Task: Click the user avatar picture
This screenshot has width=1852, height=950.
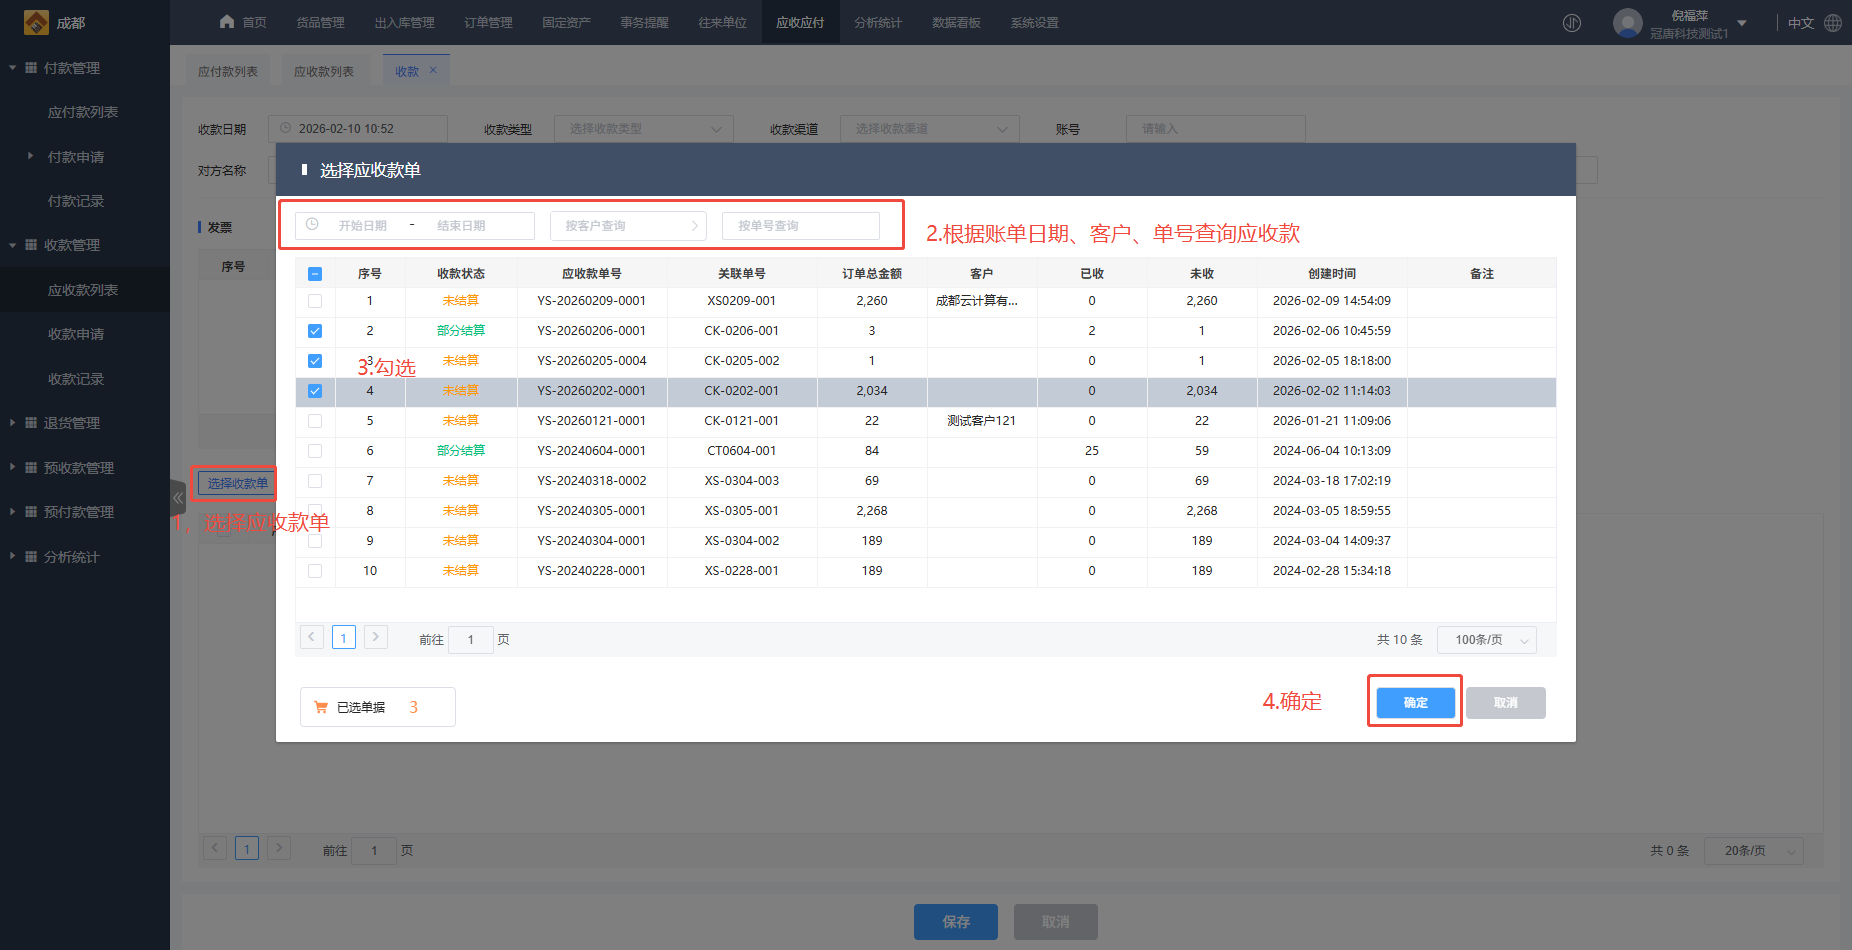Action: (1627, 23)
